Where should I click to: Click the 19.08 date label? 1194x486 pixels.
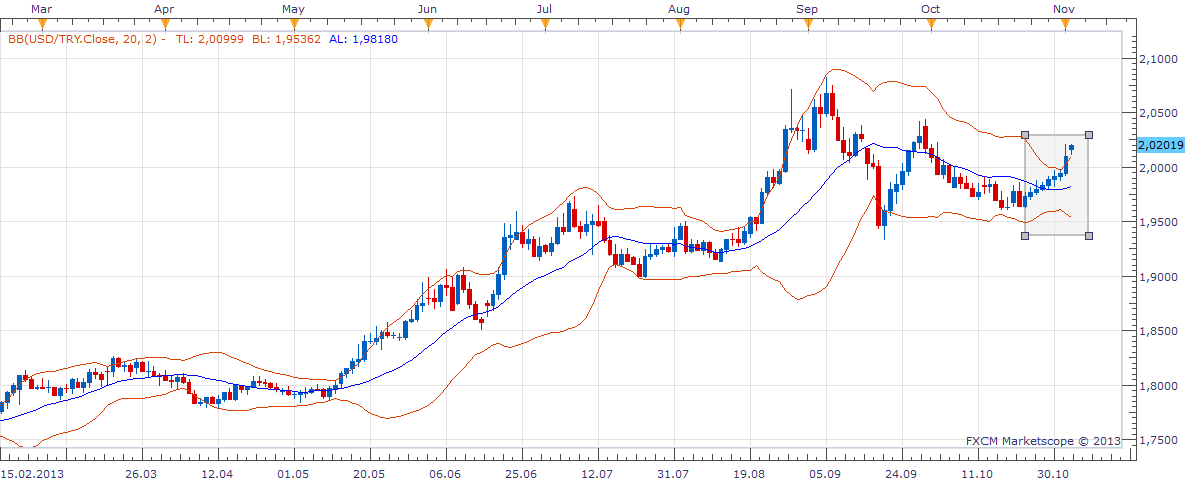pyautogui.click(x=750, y=472)
